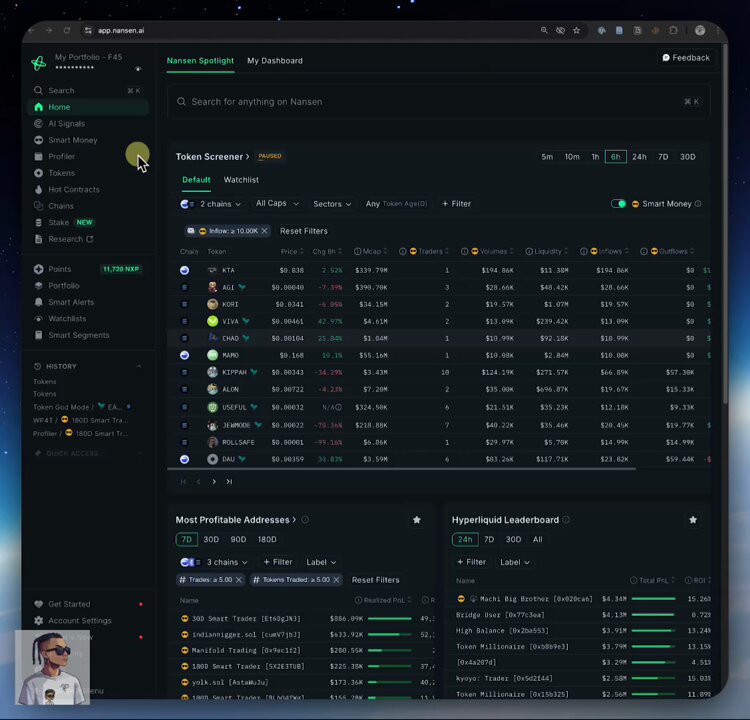750x720 pixels.
Task: Open Points in the sidebar
Action: [x=86, y=269]
